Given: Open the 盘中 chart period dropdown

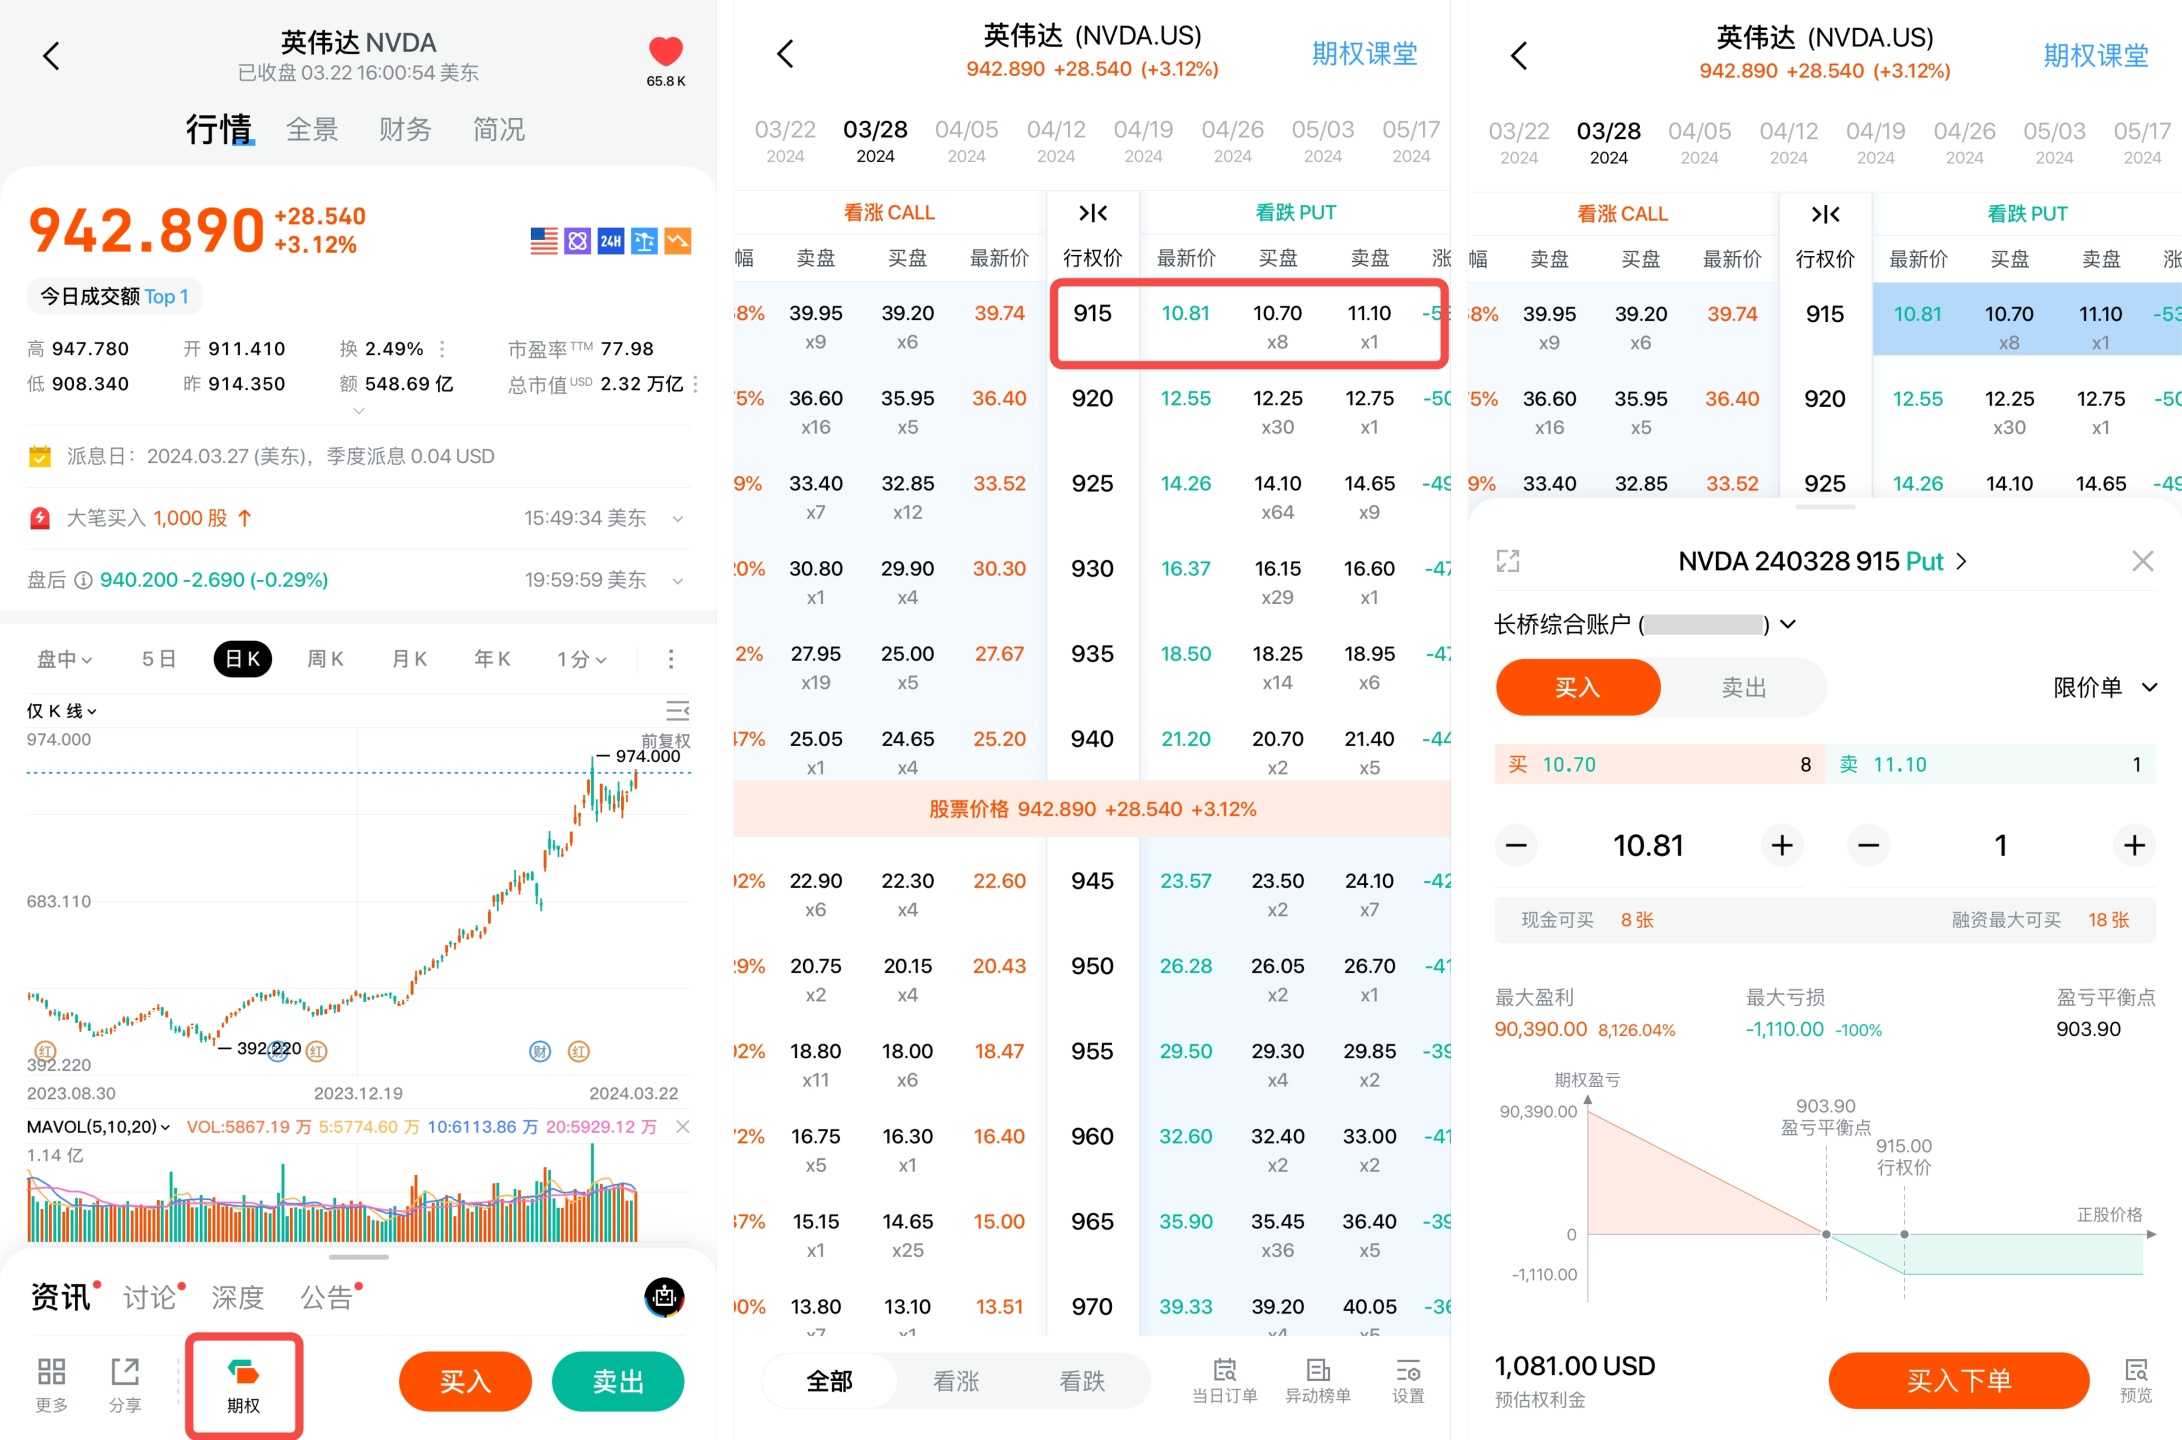Looking at the screenshot, I should (x=64, y=659).
